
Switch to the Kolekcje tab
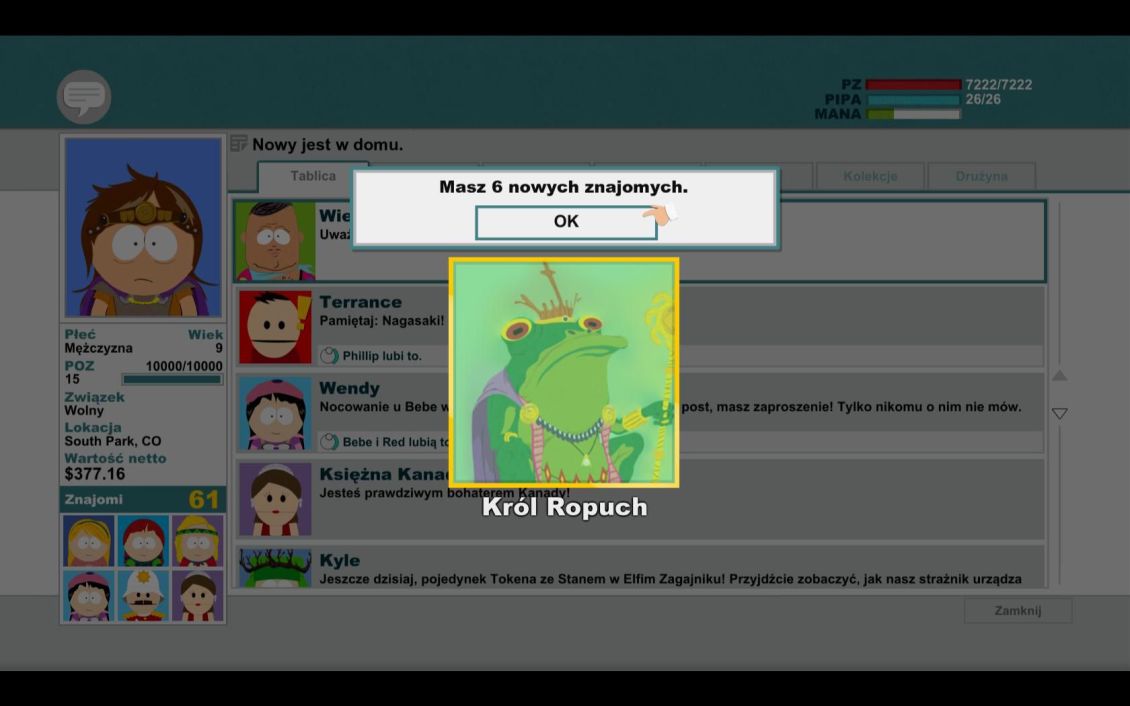click(870, 176)
